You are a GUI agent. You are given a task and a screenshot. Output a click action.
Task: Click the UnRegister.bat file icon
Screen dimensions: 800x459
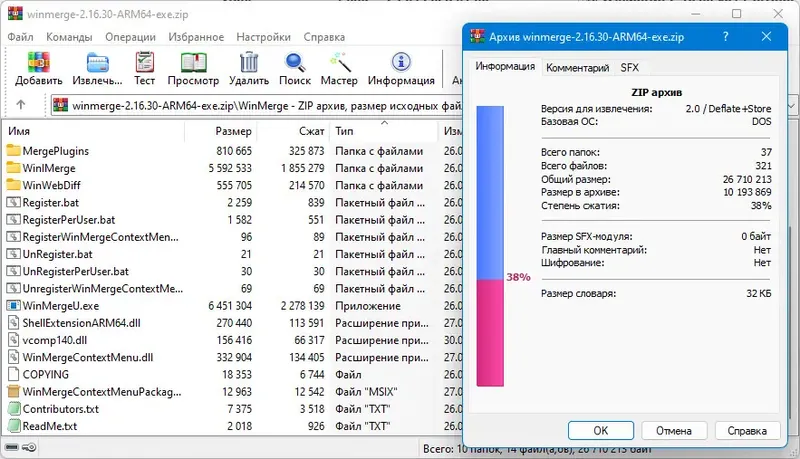[13, 254]
